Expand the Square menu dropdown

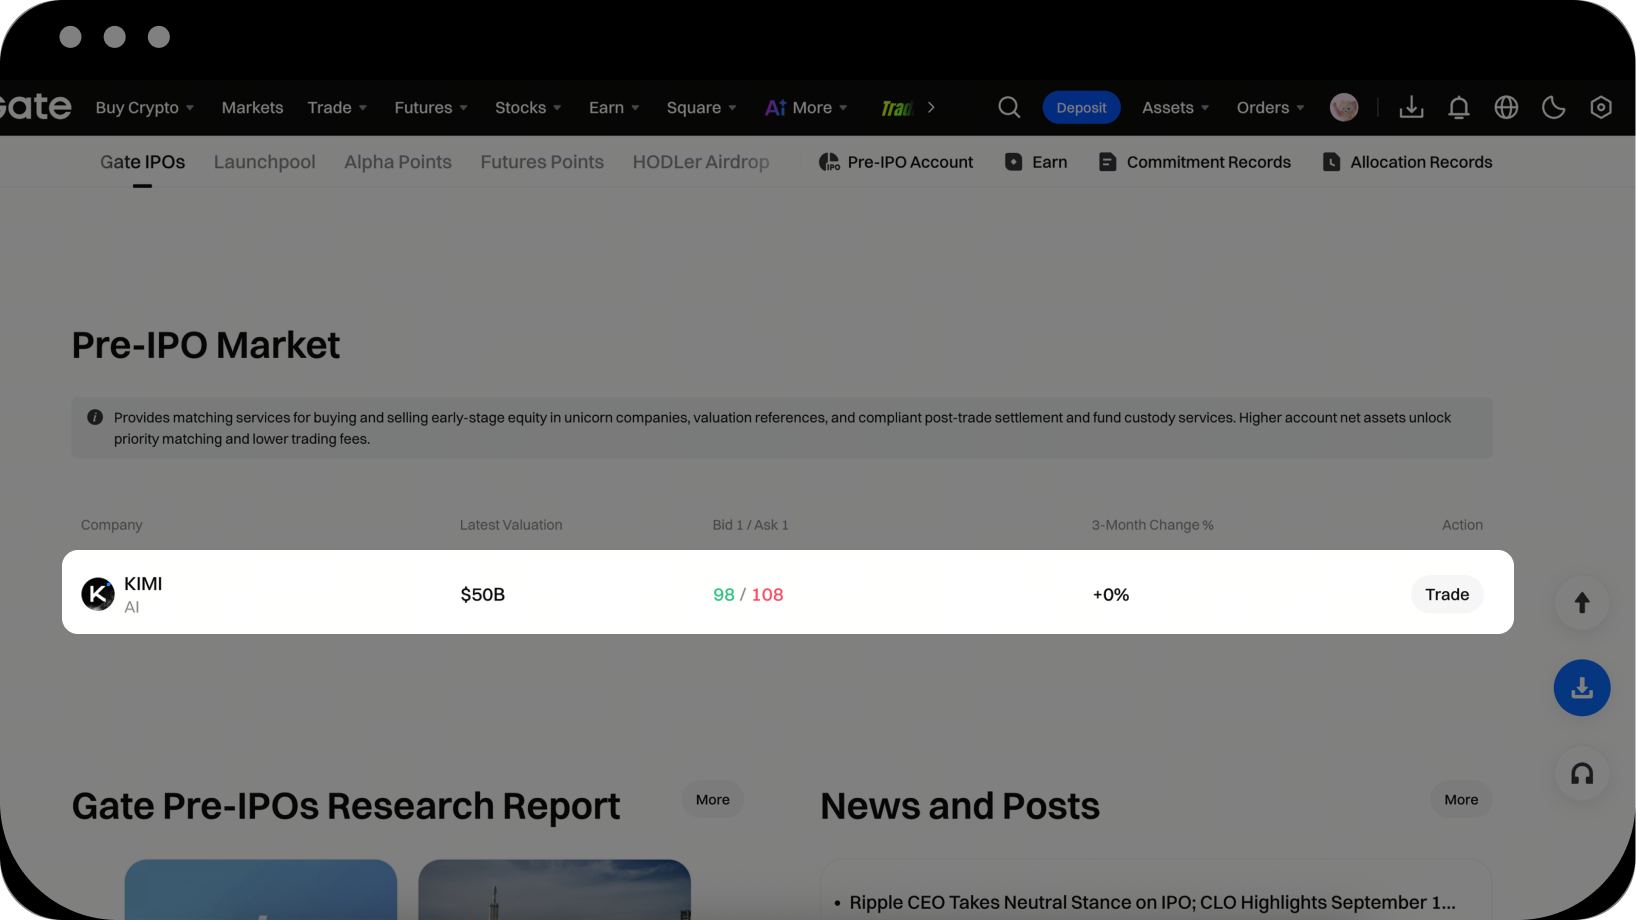point(702,108)
